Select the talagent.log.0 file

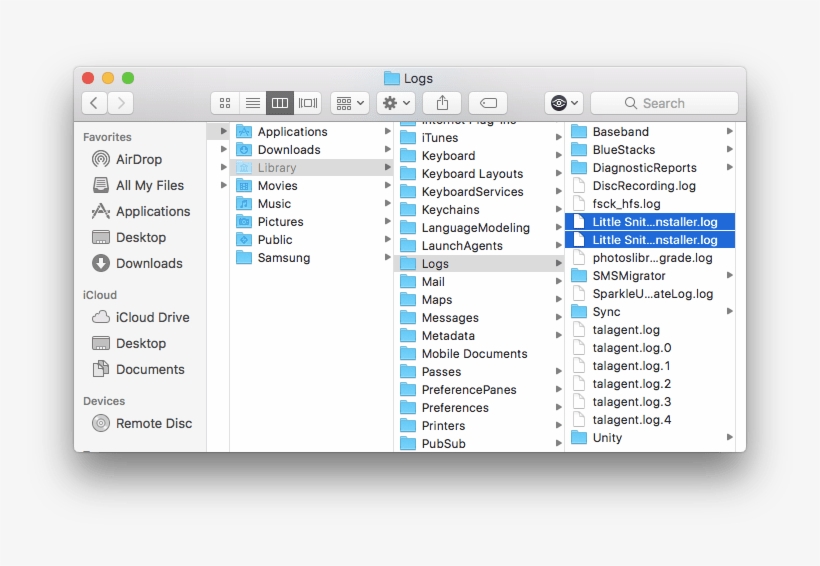(x=650, y=348)
